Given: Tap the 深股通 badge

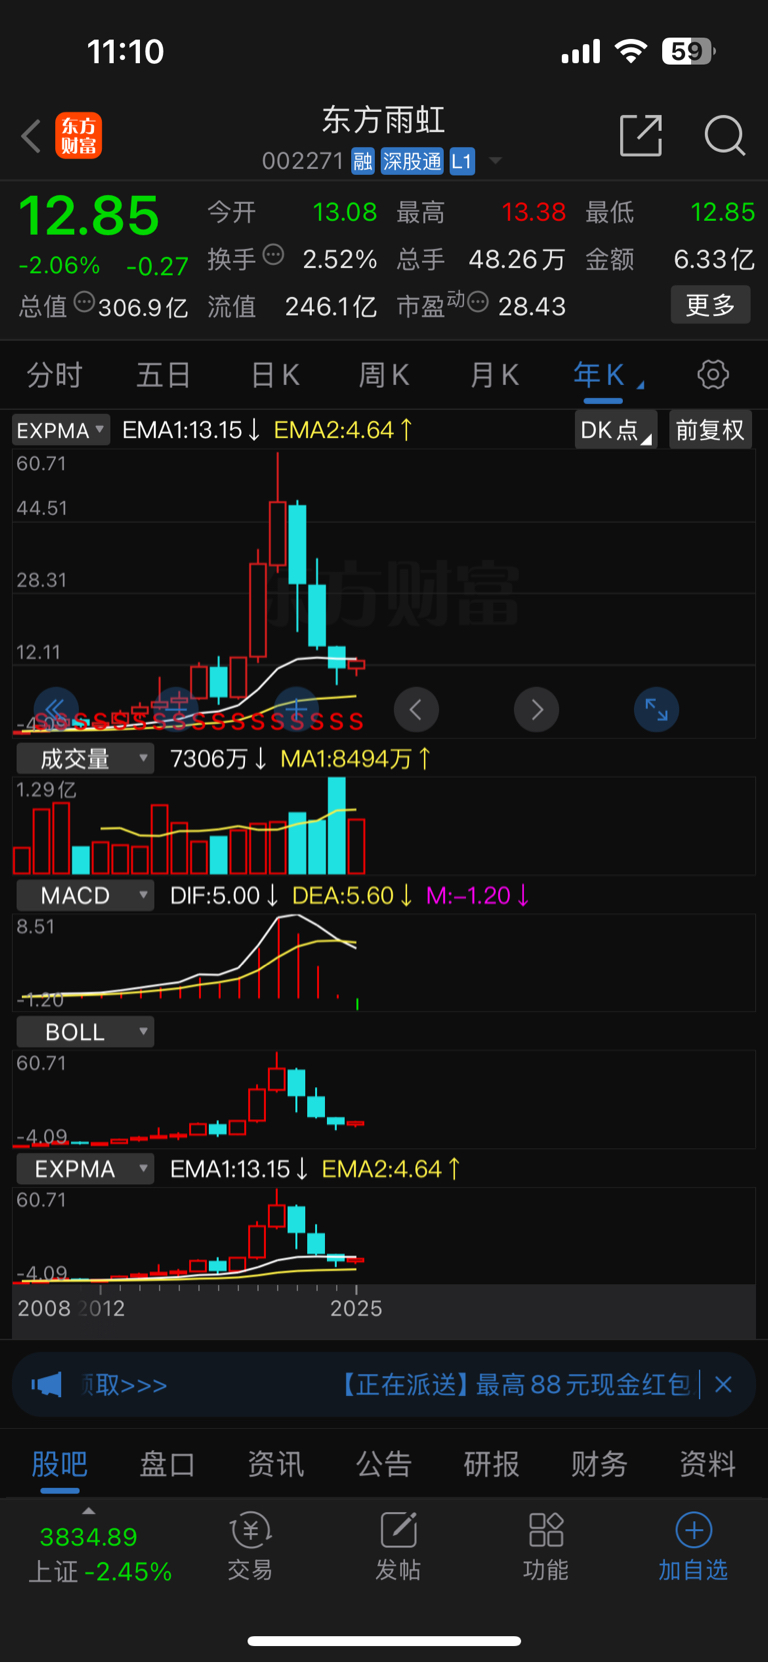Looking at the screenshot, I should point(412,161).
